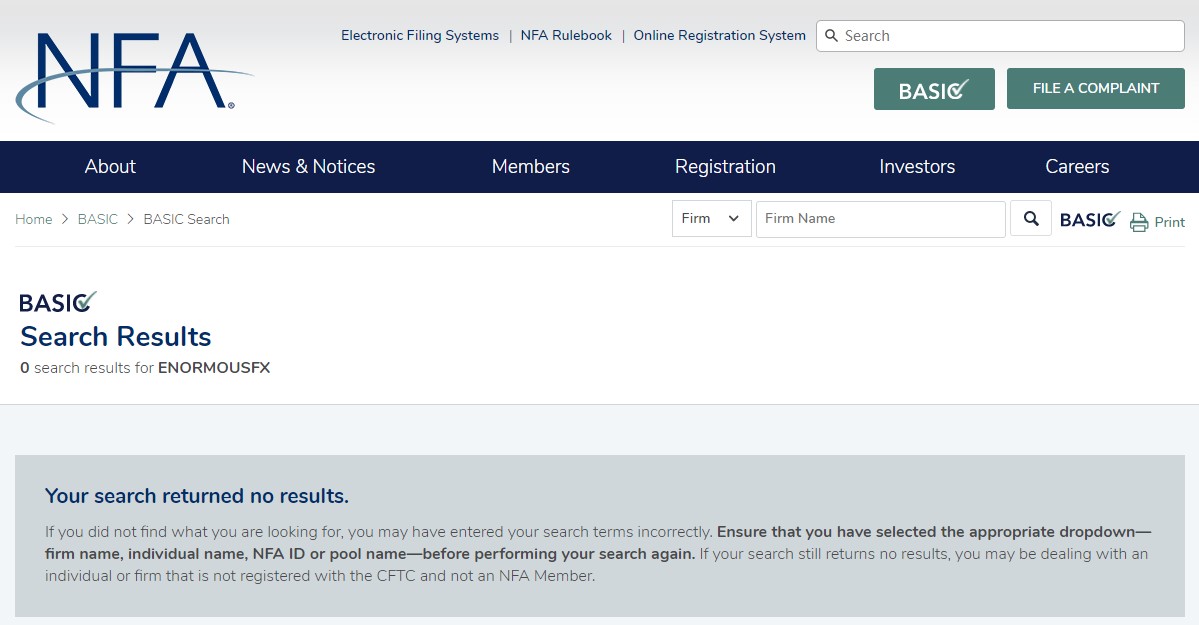Click the firm search magnifier button
The image size is (1199, 625).
point(1031,219)
